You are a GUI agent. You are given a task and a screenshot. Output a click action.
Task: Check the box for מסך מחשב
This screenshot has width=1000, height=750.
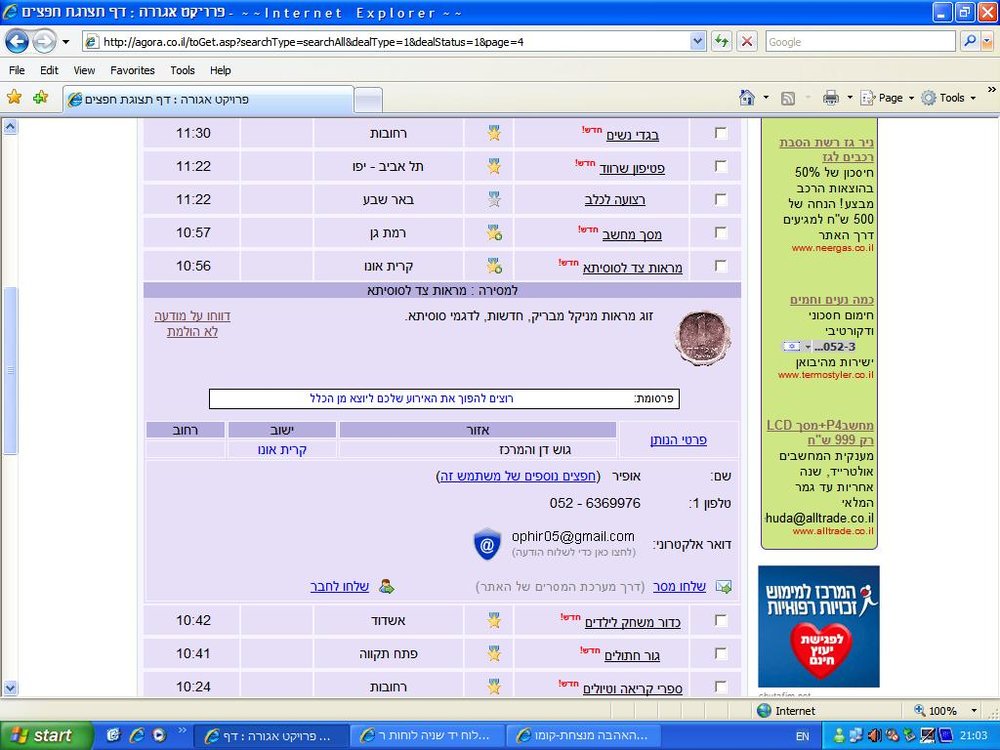pyautogui.click(x=721, y=232)
